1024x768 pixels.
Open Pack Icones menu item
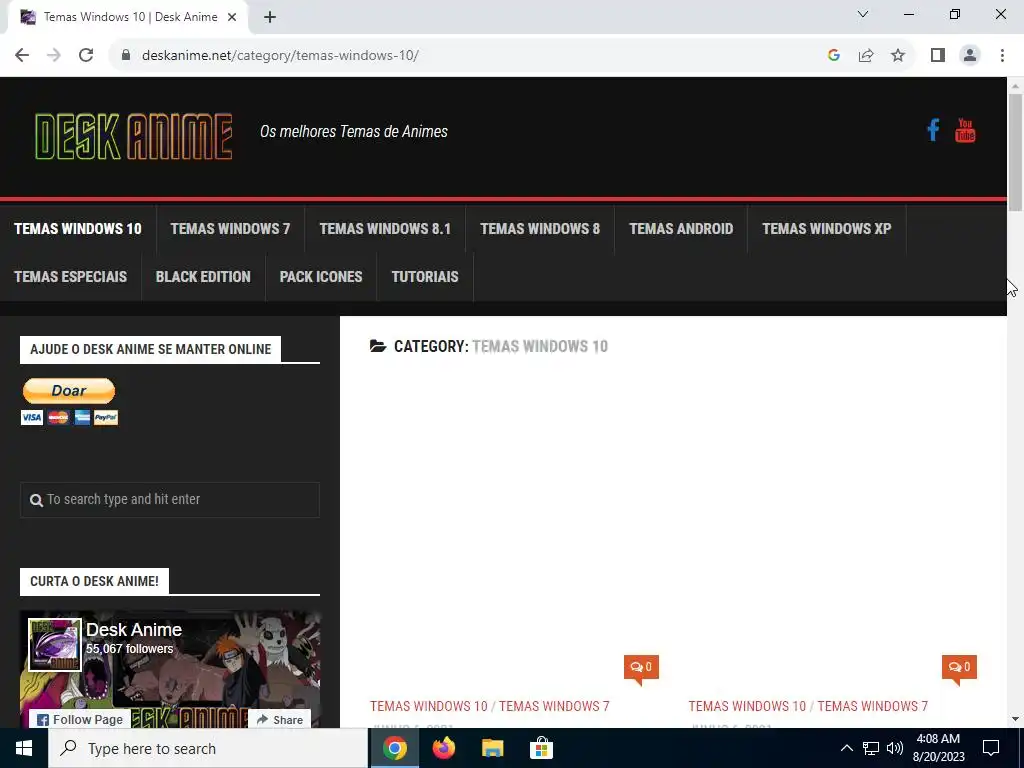pos(321,277)
